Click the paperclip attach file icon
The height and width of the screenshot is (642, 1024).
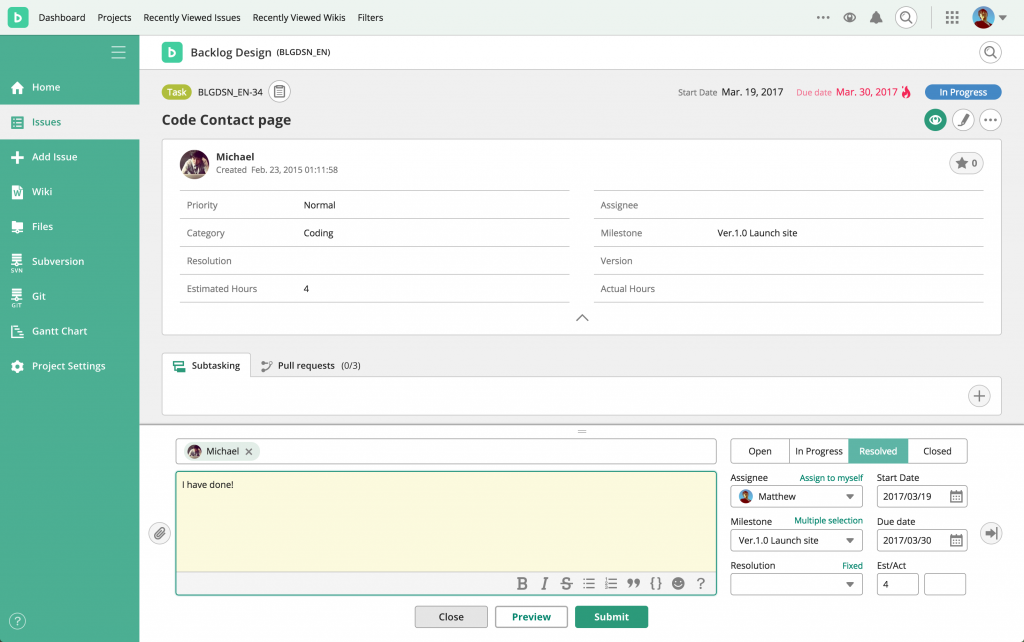pyautogui.click(x=160, y=533)
